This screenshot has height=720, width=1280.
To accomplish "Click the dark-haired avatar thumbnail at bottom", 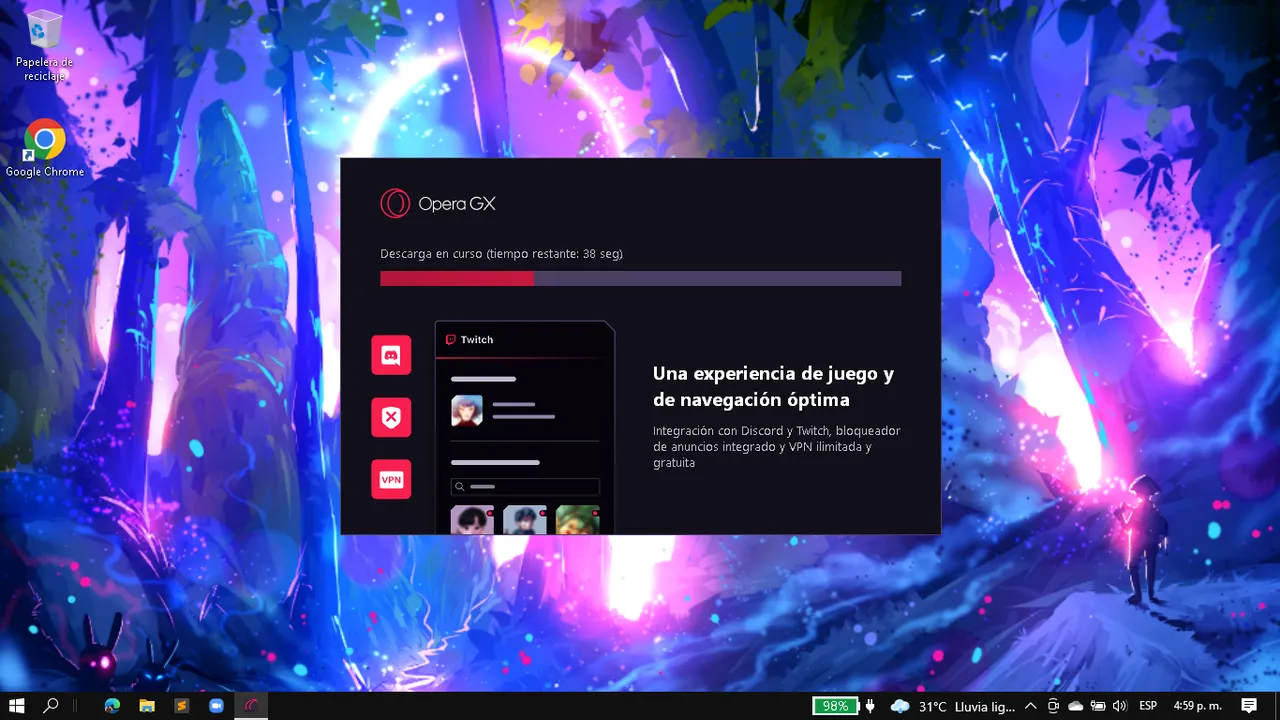I will (x=472, y=520).
